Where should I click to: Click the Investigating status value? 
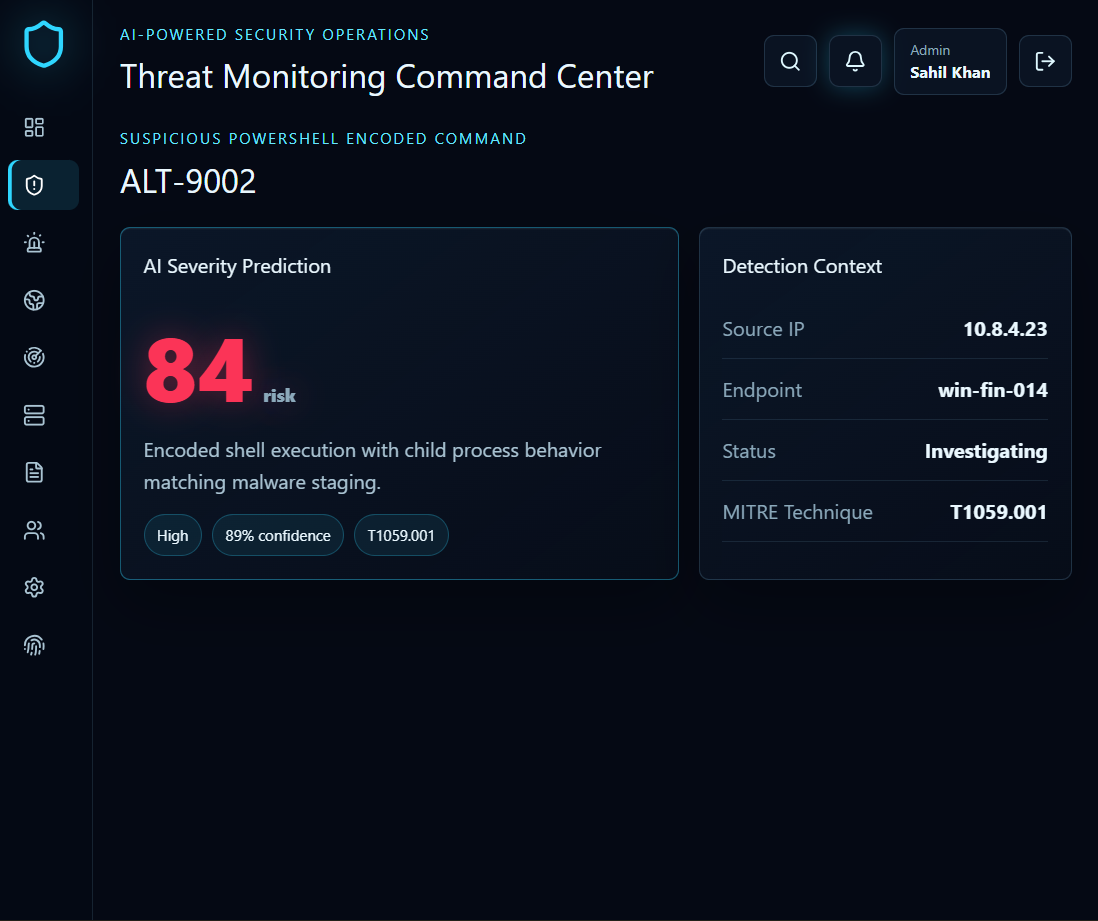(986, 451)
